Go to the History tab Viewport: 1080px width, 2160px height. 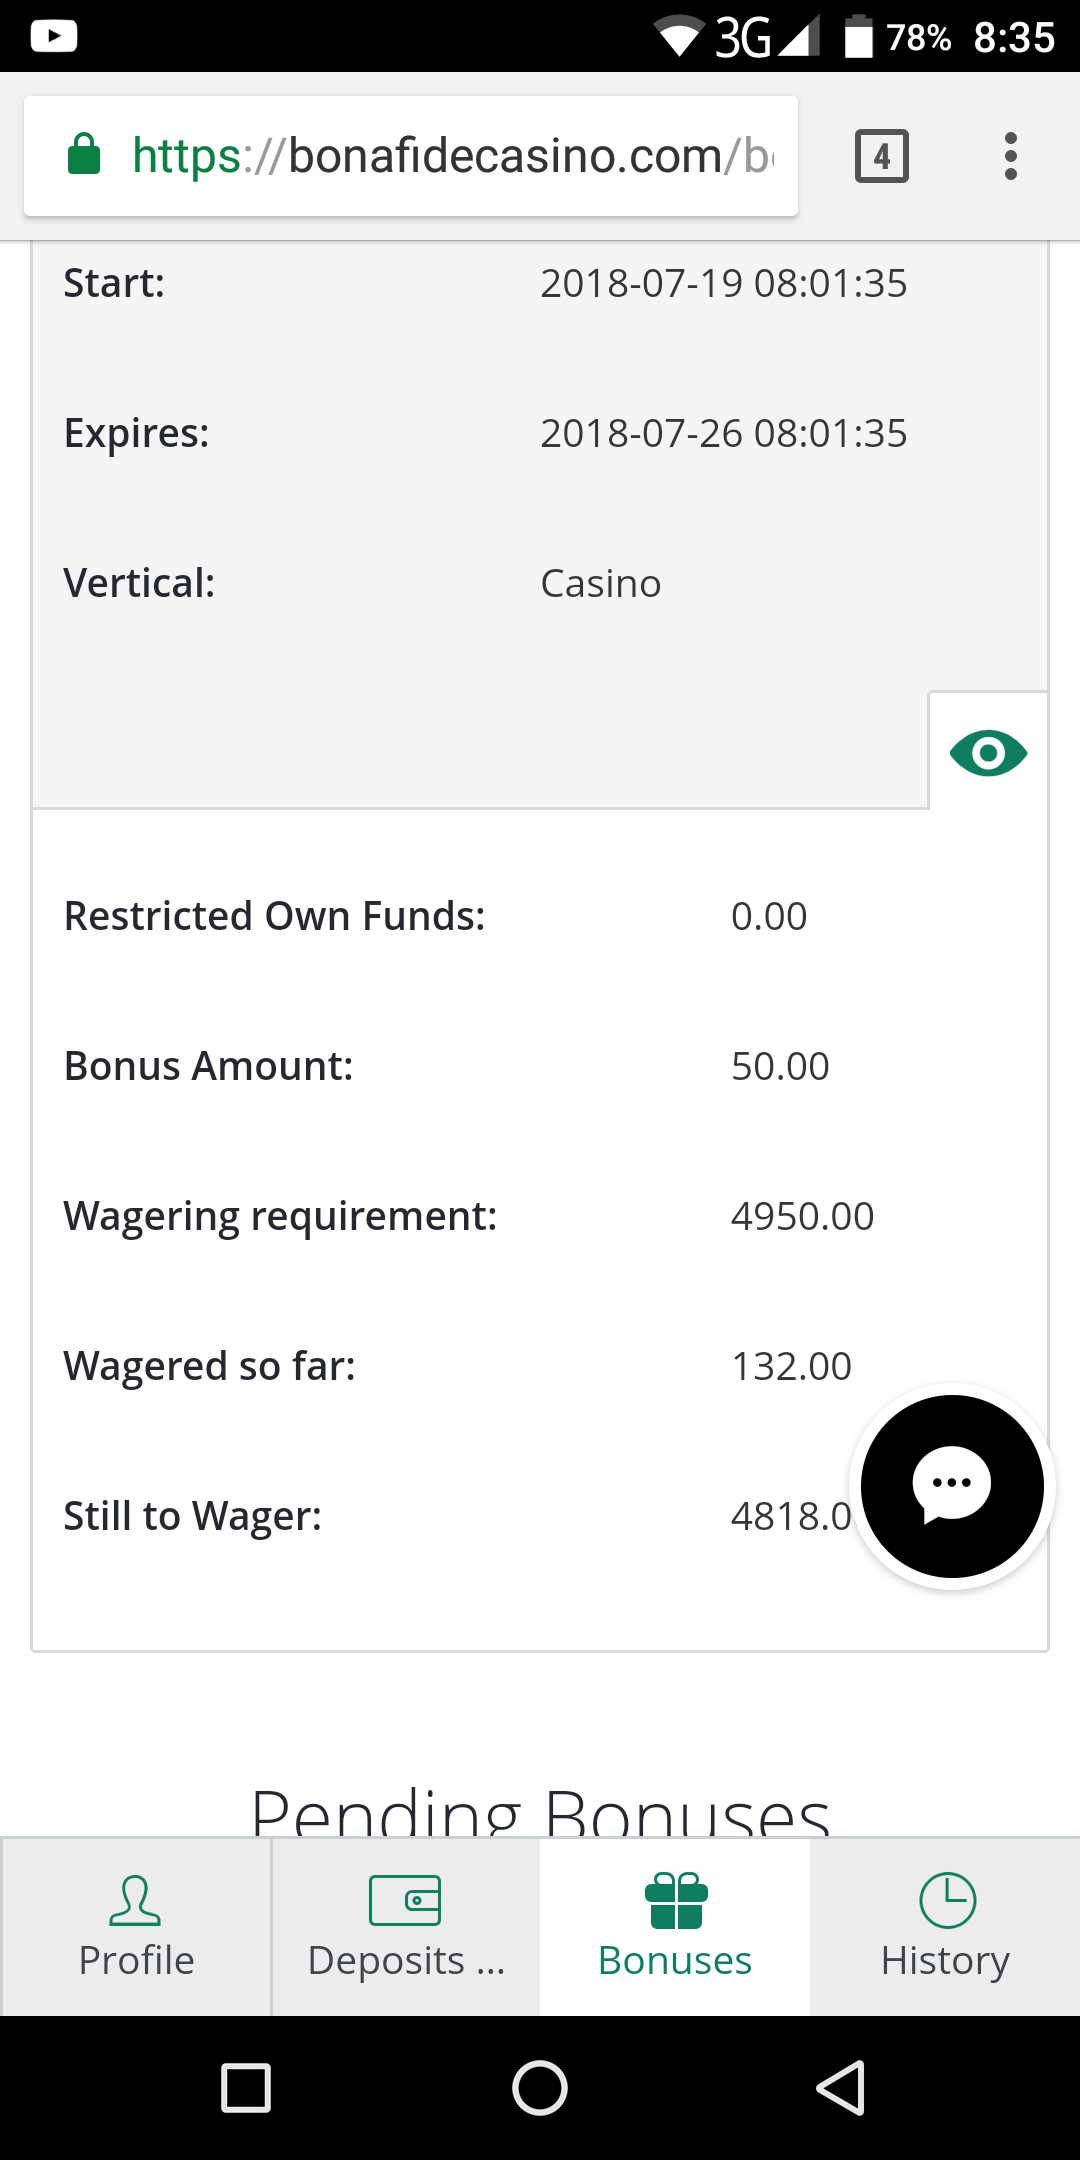click(945, 1927)
